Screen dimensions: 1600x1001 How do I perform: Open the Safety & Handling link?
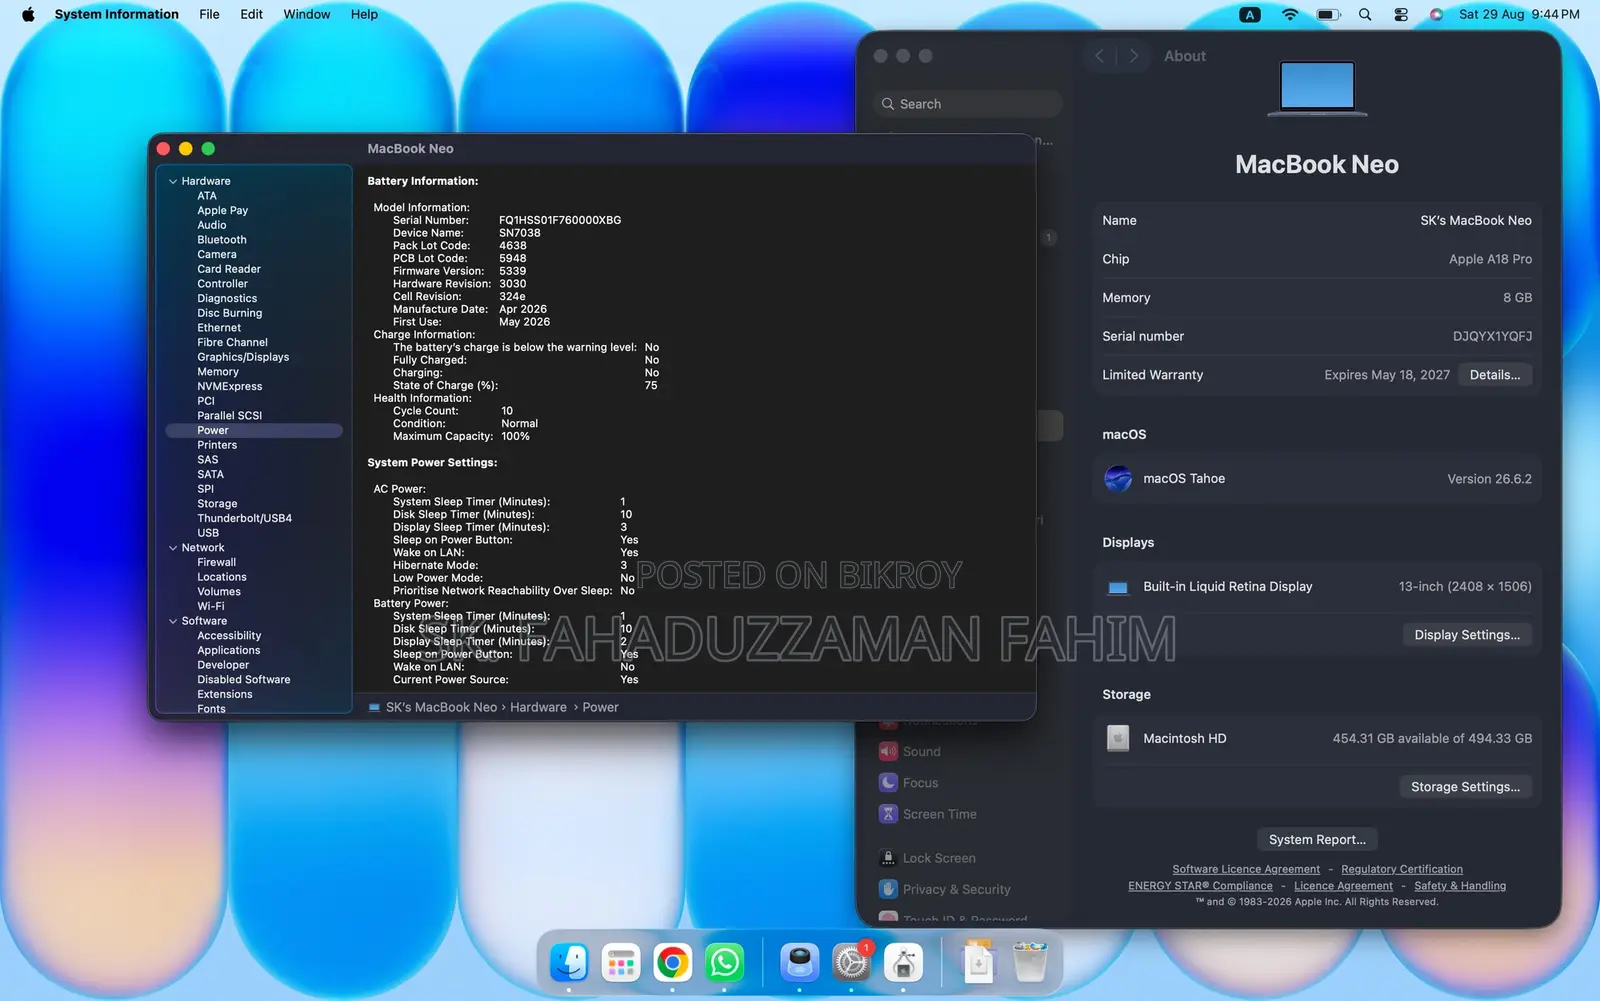pyautogui.click(x=1459, y=886)
